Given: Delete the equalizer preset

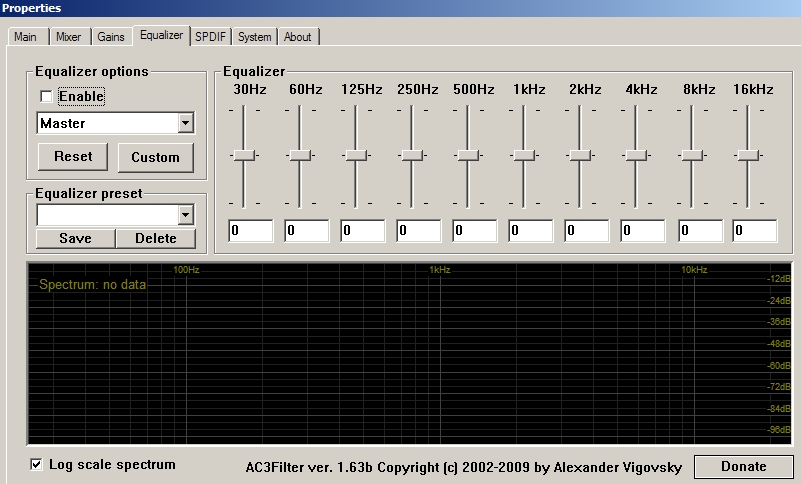Looking at the screenshot, I should click(x=156, y=238).
